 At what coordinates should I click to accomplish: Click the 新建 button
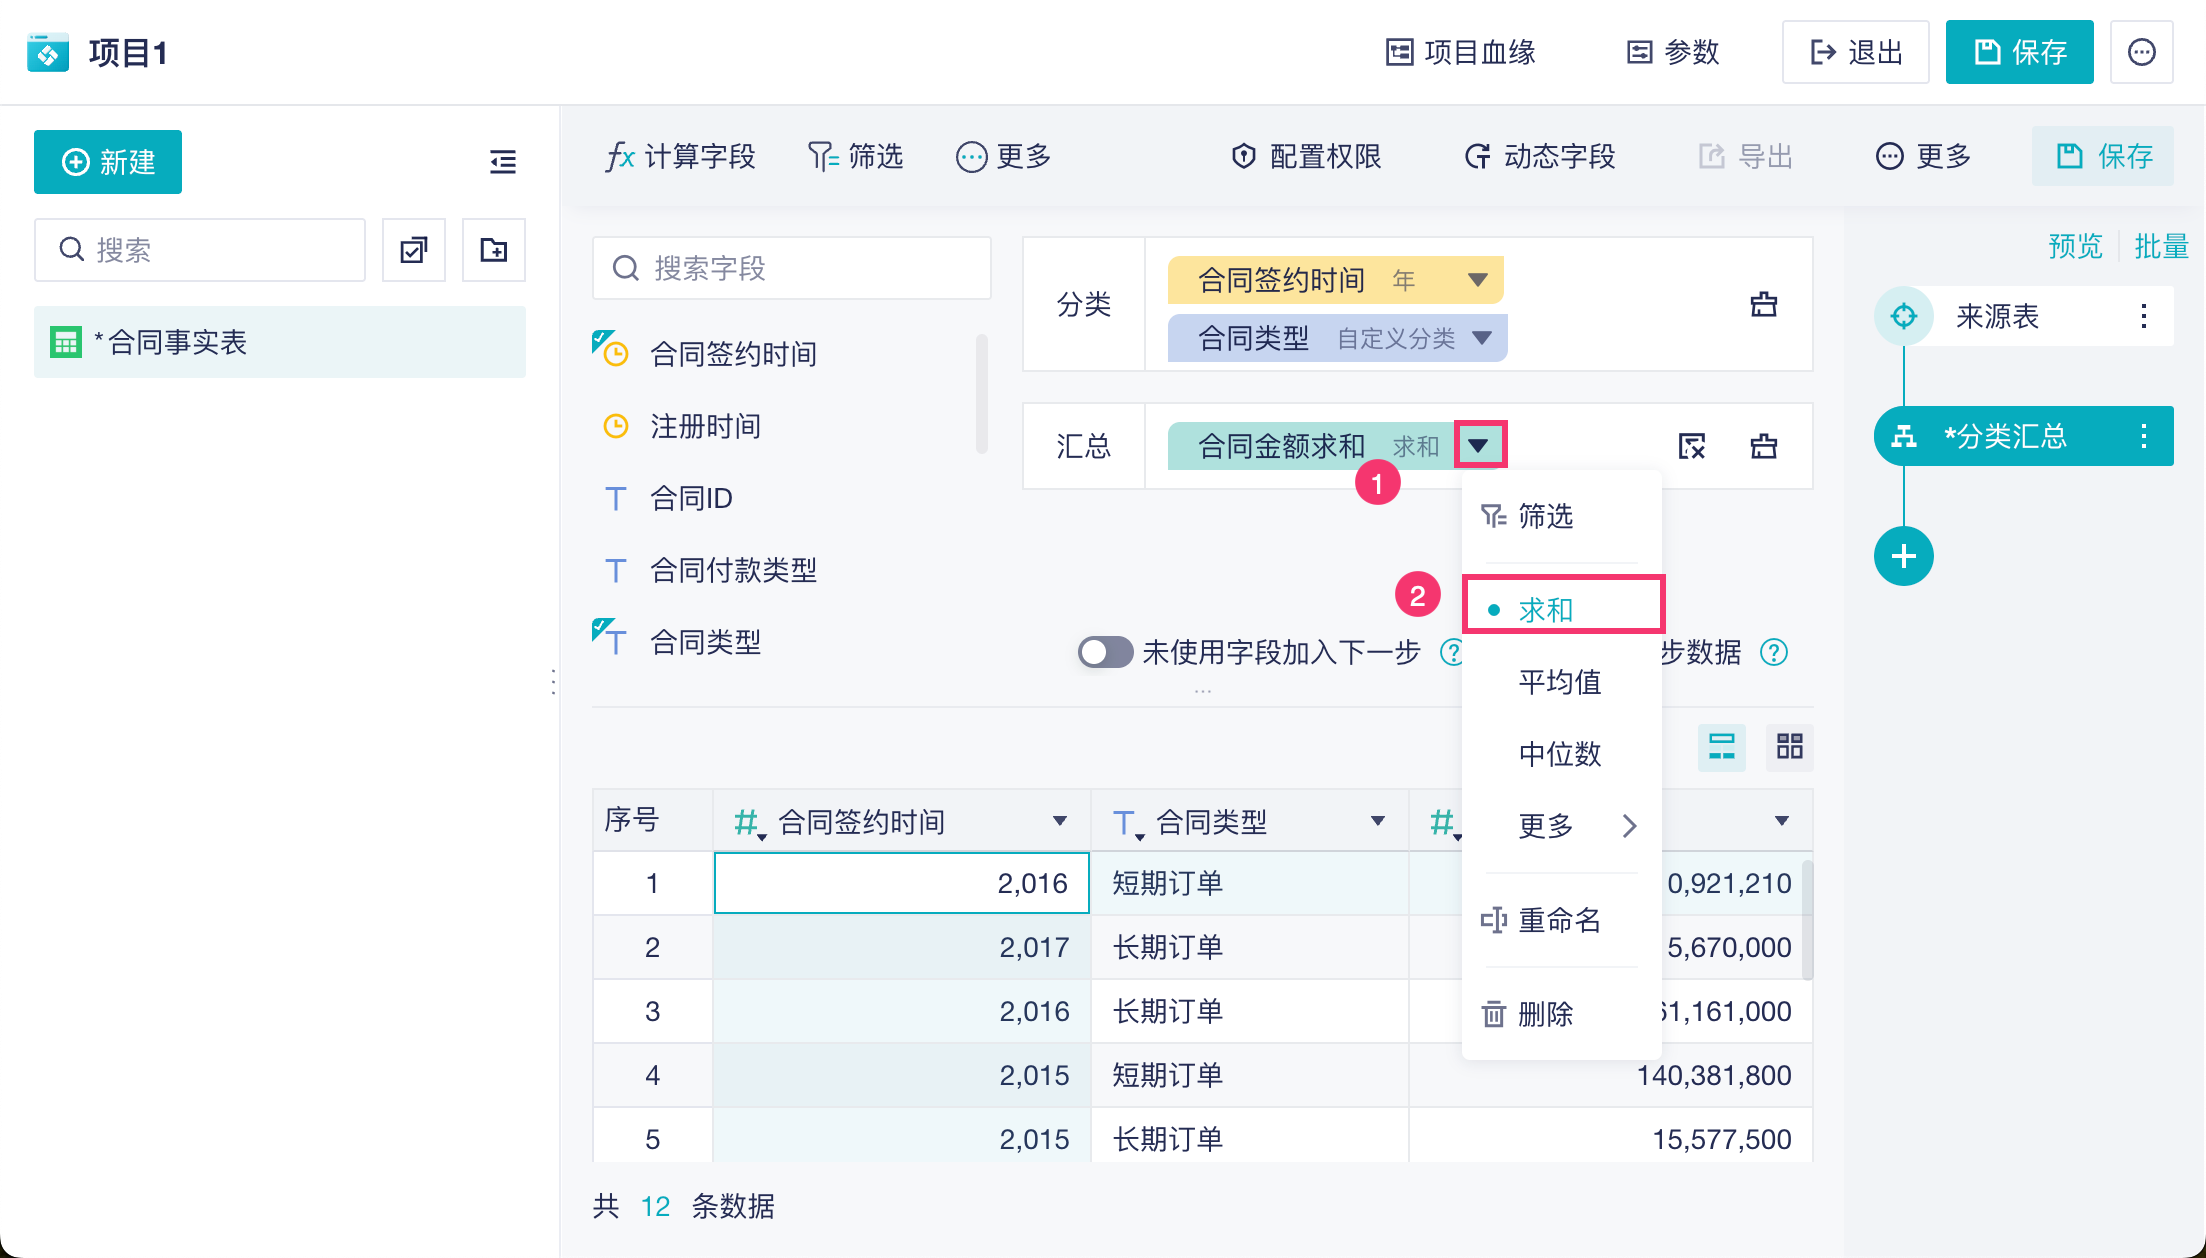pyautogui.click(x=108, y=162)
